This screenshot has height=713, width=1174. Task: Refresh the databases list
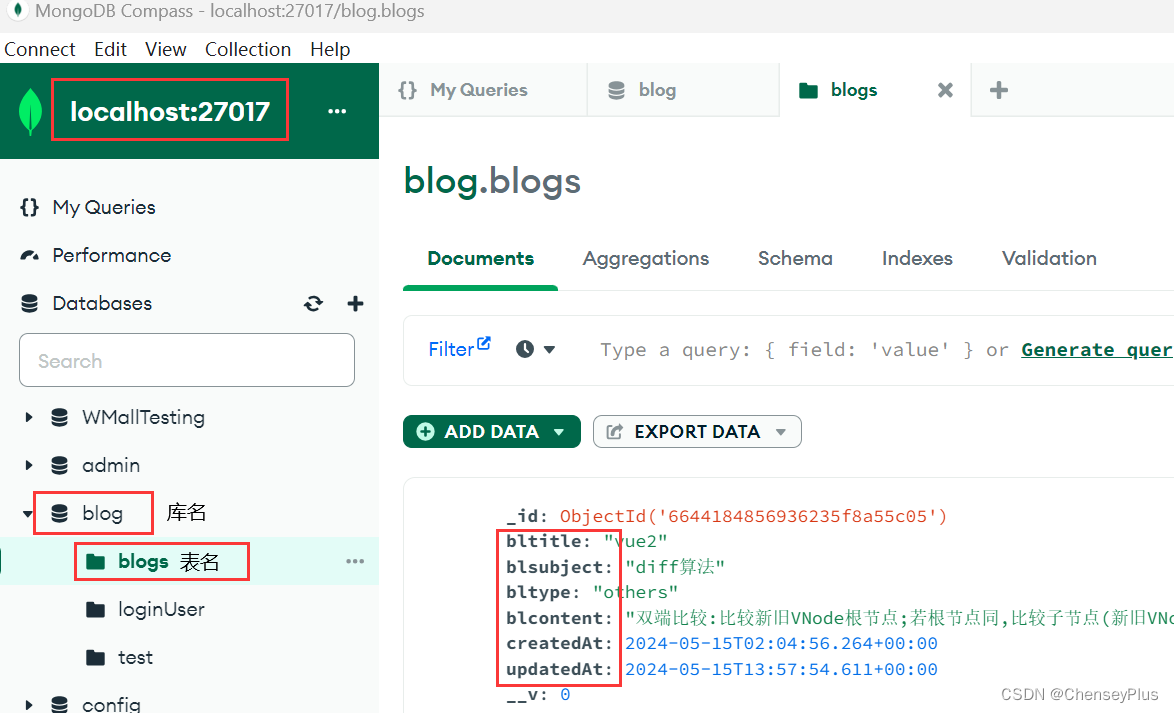[x=313, y=303]
